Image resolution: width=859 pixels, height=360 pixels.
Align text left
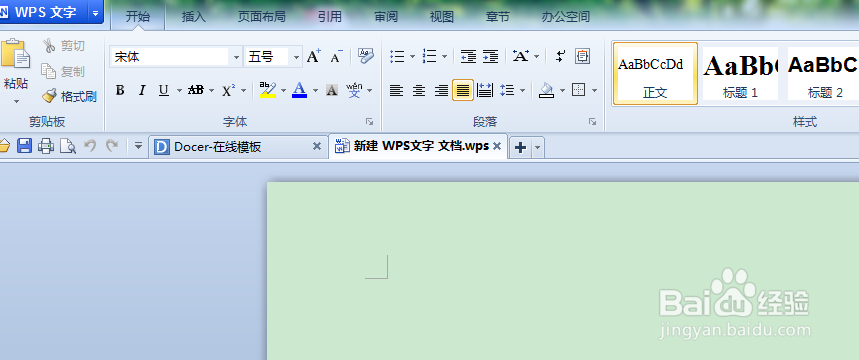(x=396, y=90)
